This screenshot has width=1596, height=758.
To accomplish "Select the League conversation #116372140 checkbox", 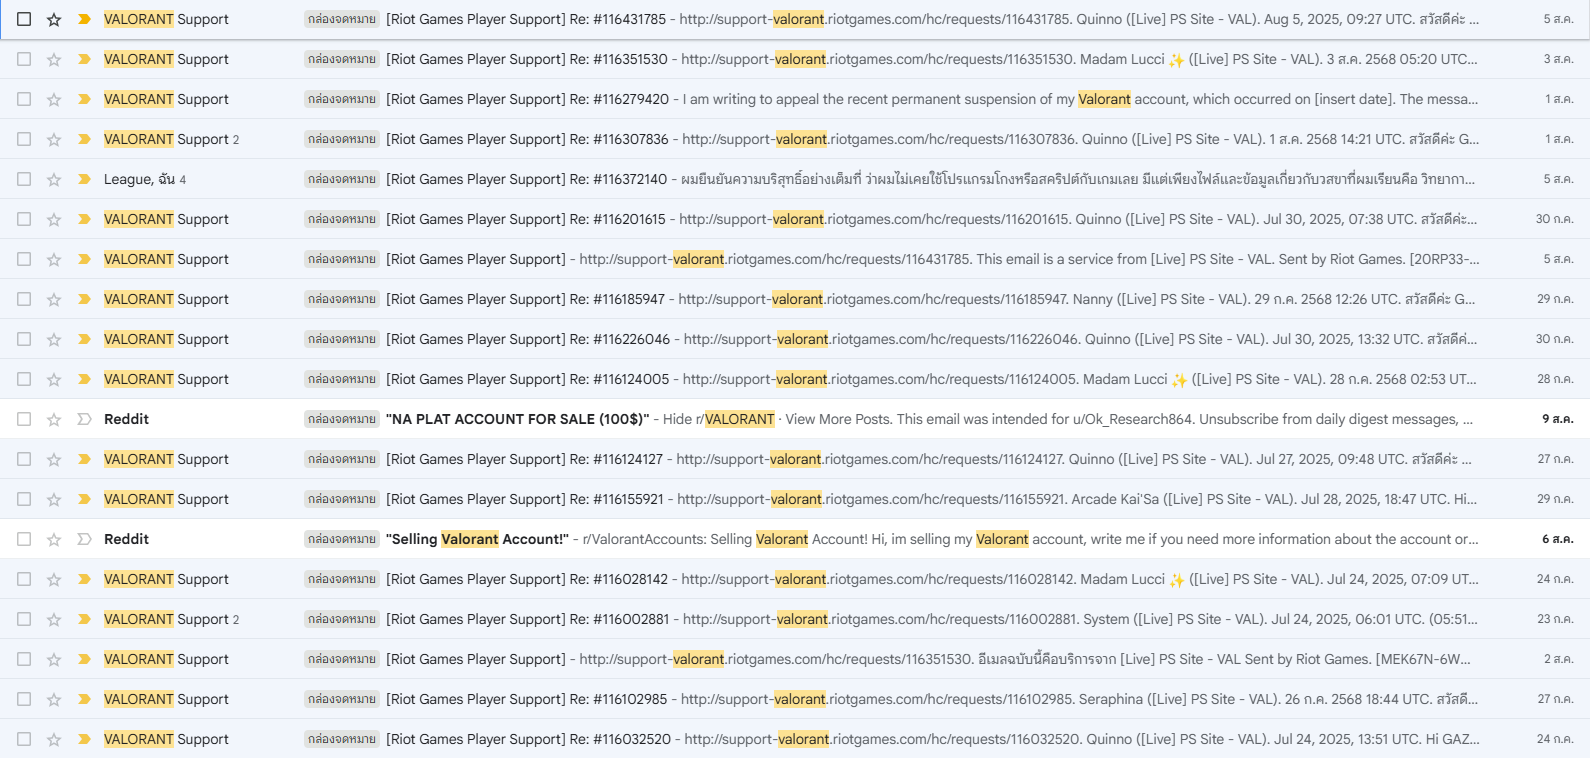I will [x=24, y=179].
